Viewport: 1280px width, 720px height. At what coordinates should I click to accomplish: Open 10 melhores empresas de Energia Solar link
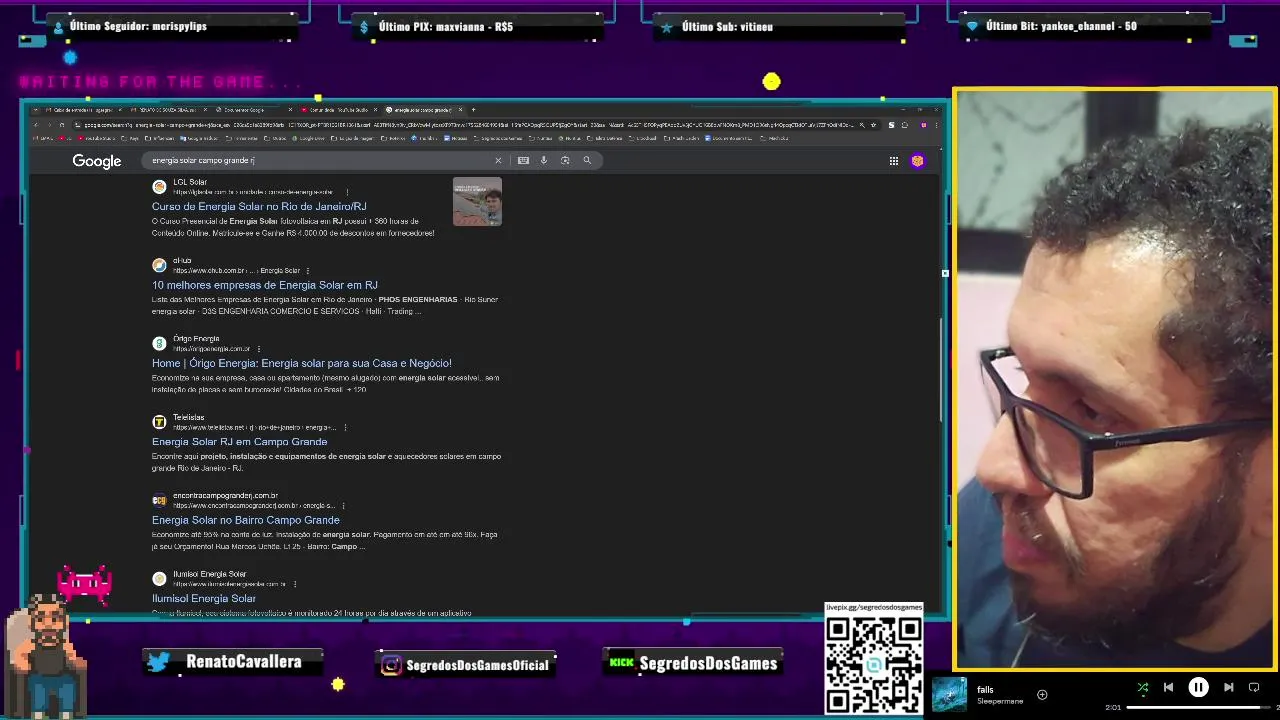pos(265,285)
